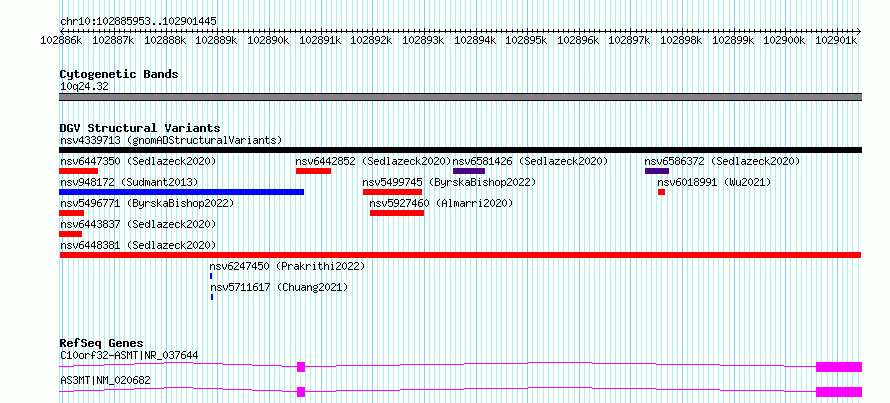Click the 102893k ruler tick label

click(423, 40)
